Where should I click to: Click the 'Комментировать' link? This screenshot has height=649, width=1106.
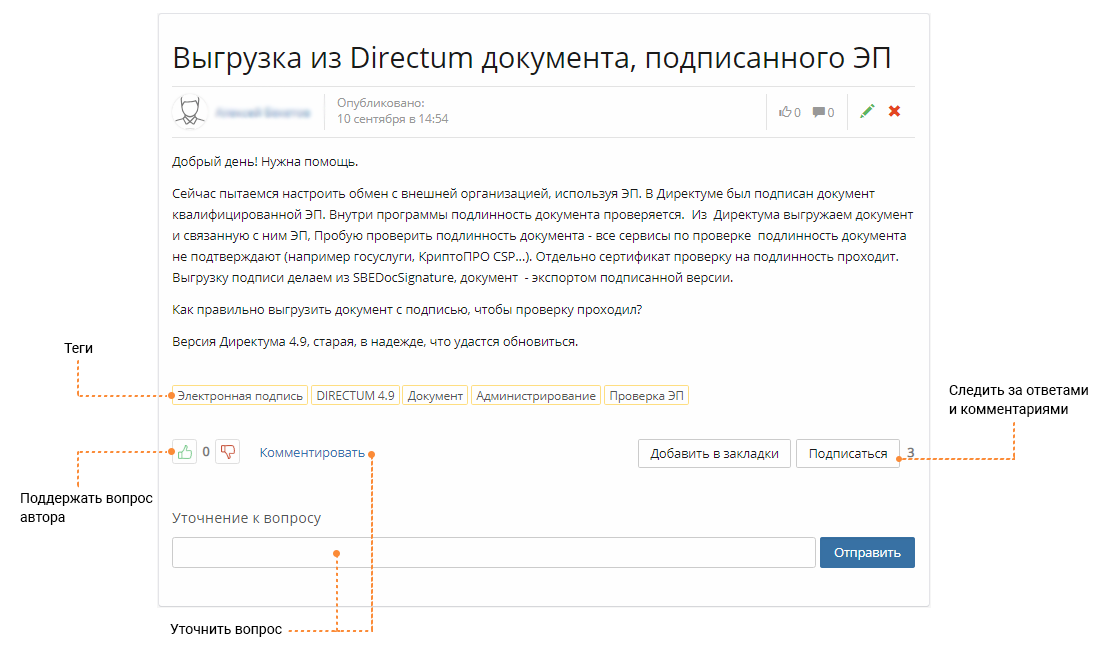coord(312,452)
